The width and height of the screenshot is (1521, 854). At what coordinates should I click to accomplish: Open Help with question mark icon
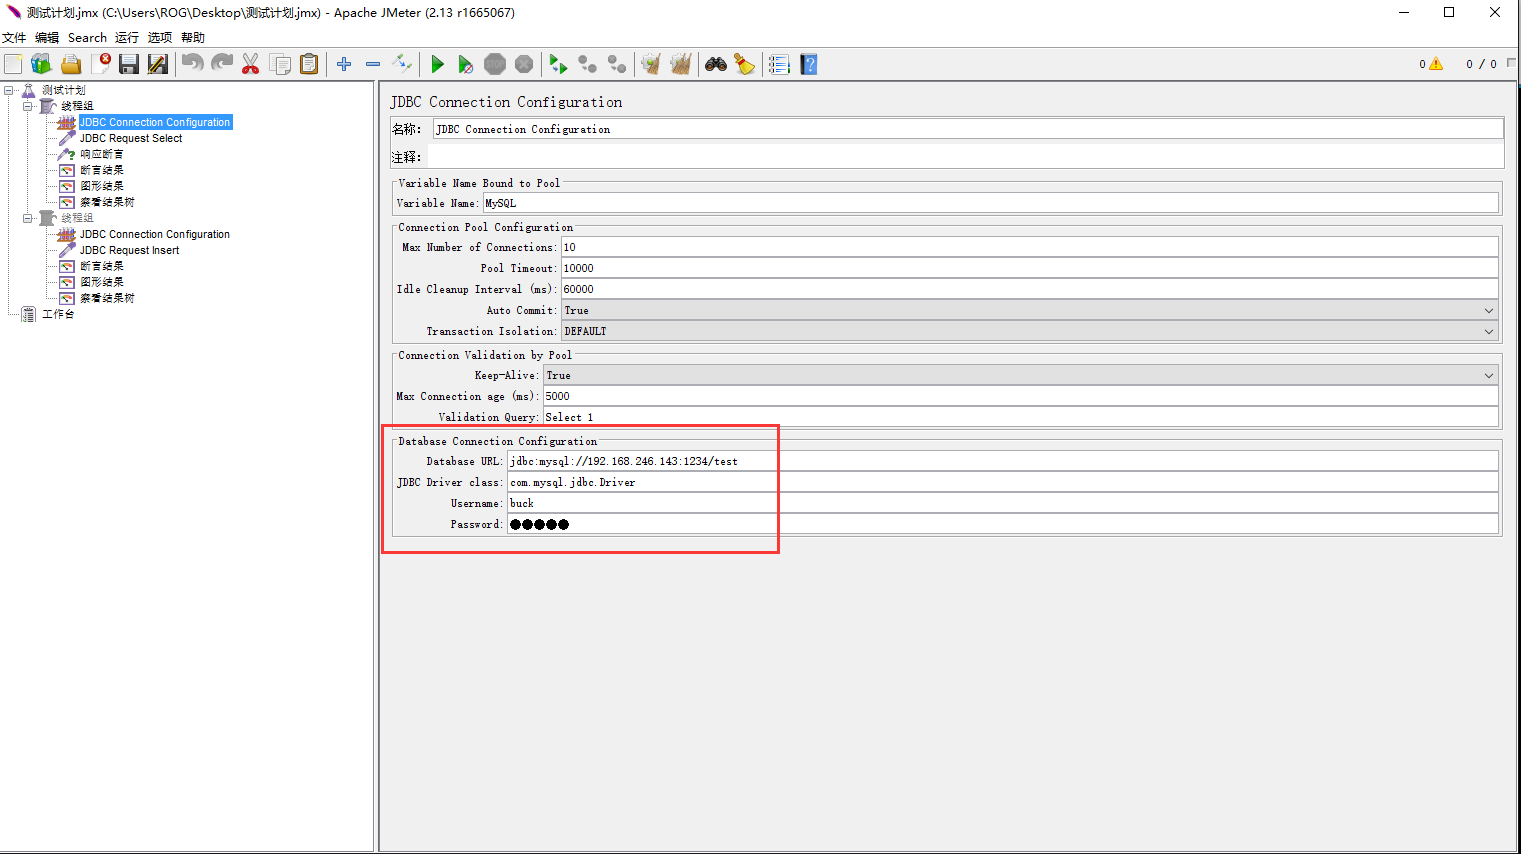809,64
